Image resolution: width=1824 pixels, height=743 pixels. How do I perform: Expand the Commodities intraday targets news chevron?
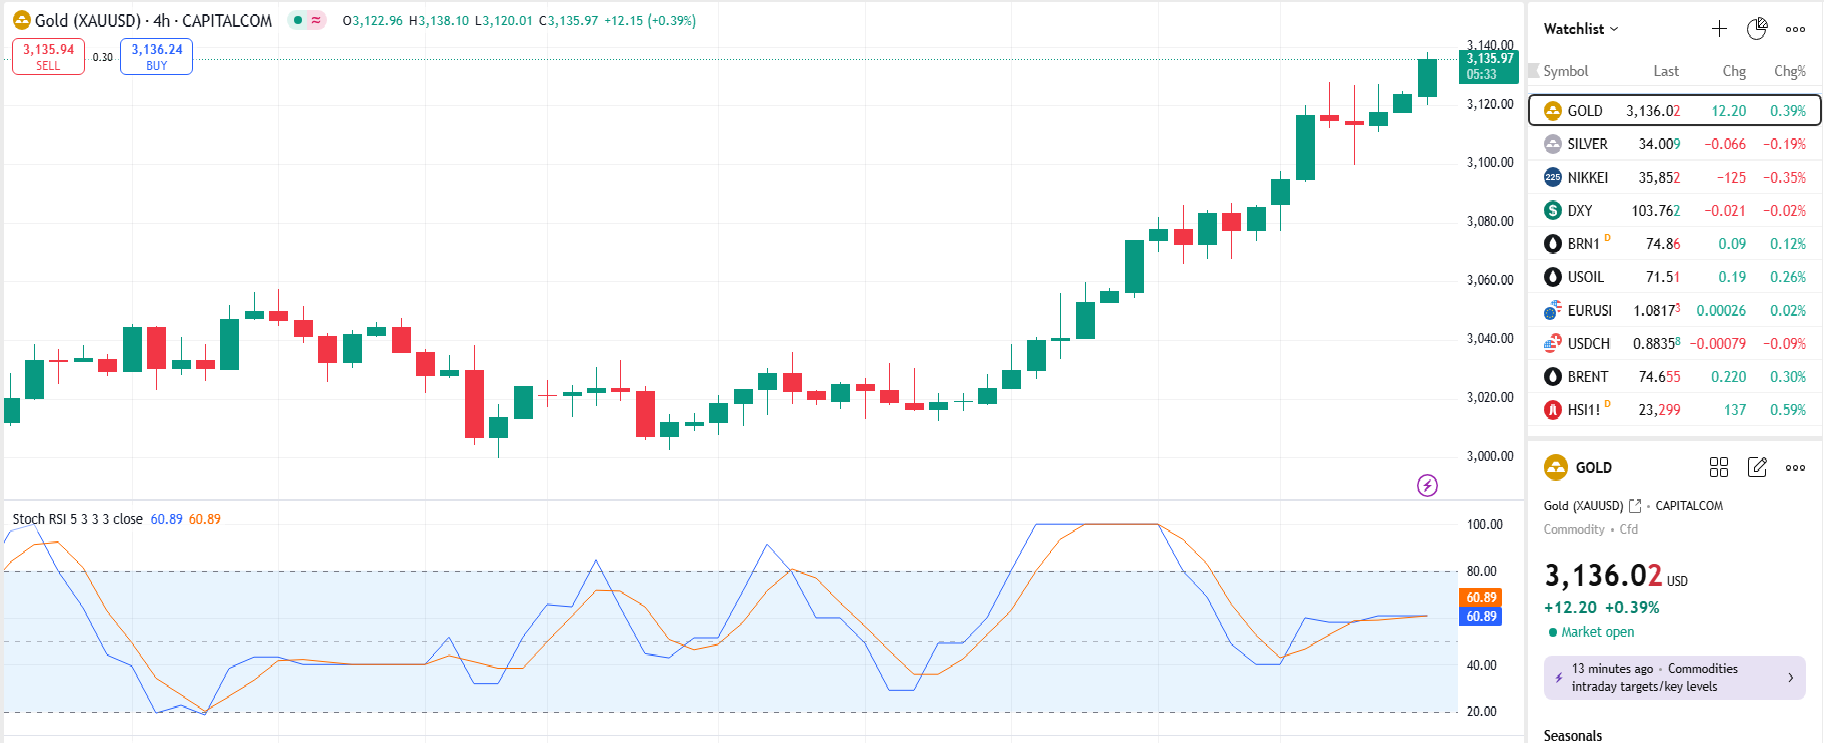pos(1790,678)
